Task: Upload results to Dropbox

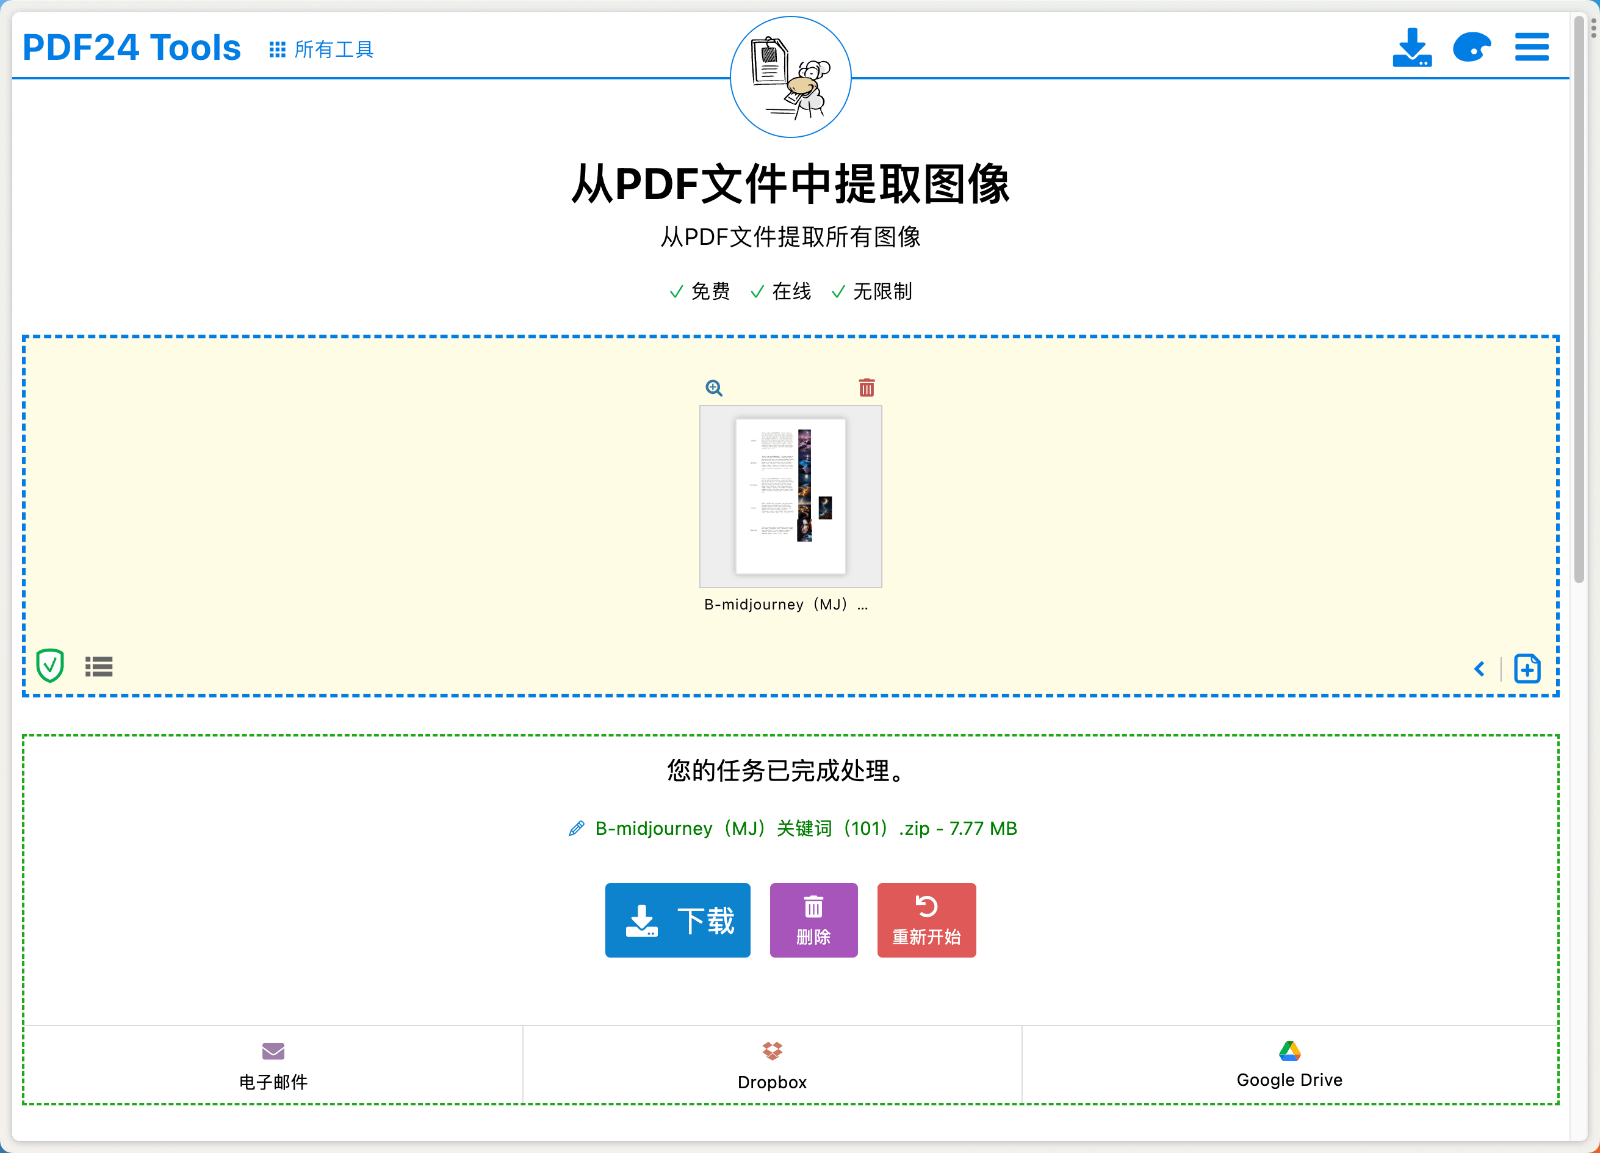Action: [771, 1064]
